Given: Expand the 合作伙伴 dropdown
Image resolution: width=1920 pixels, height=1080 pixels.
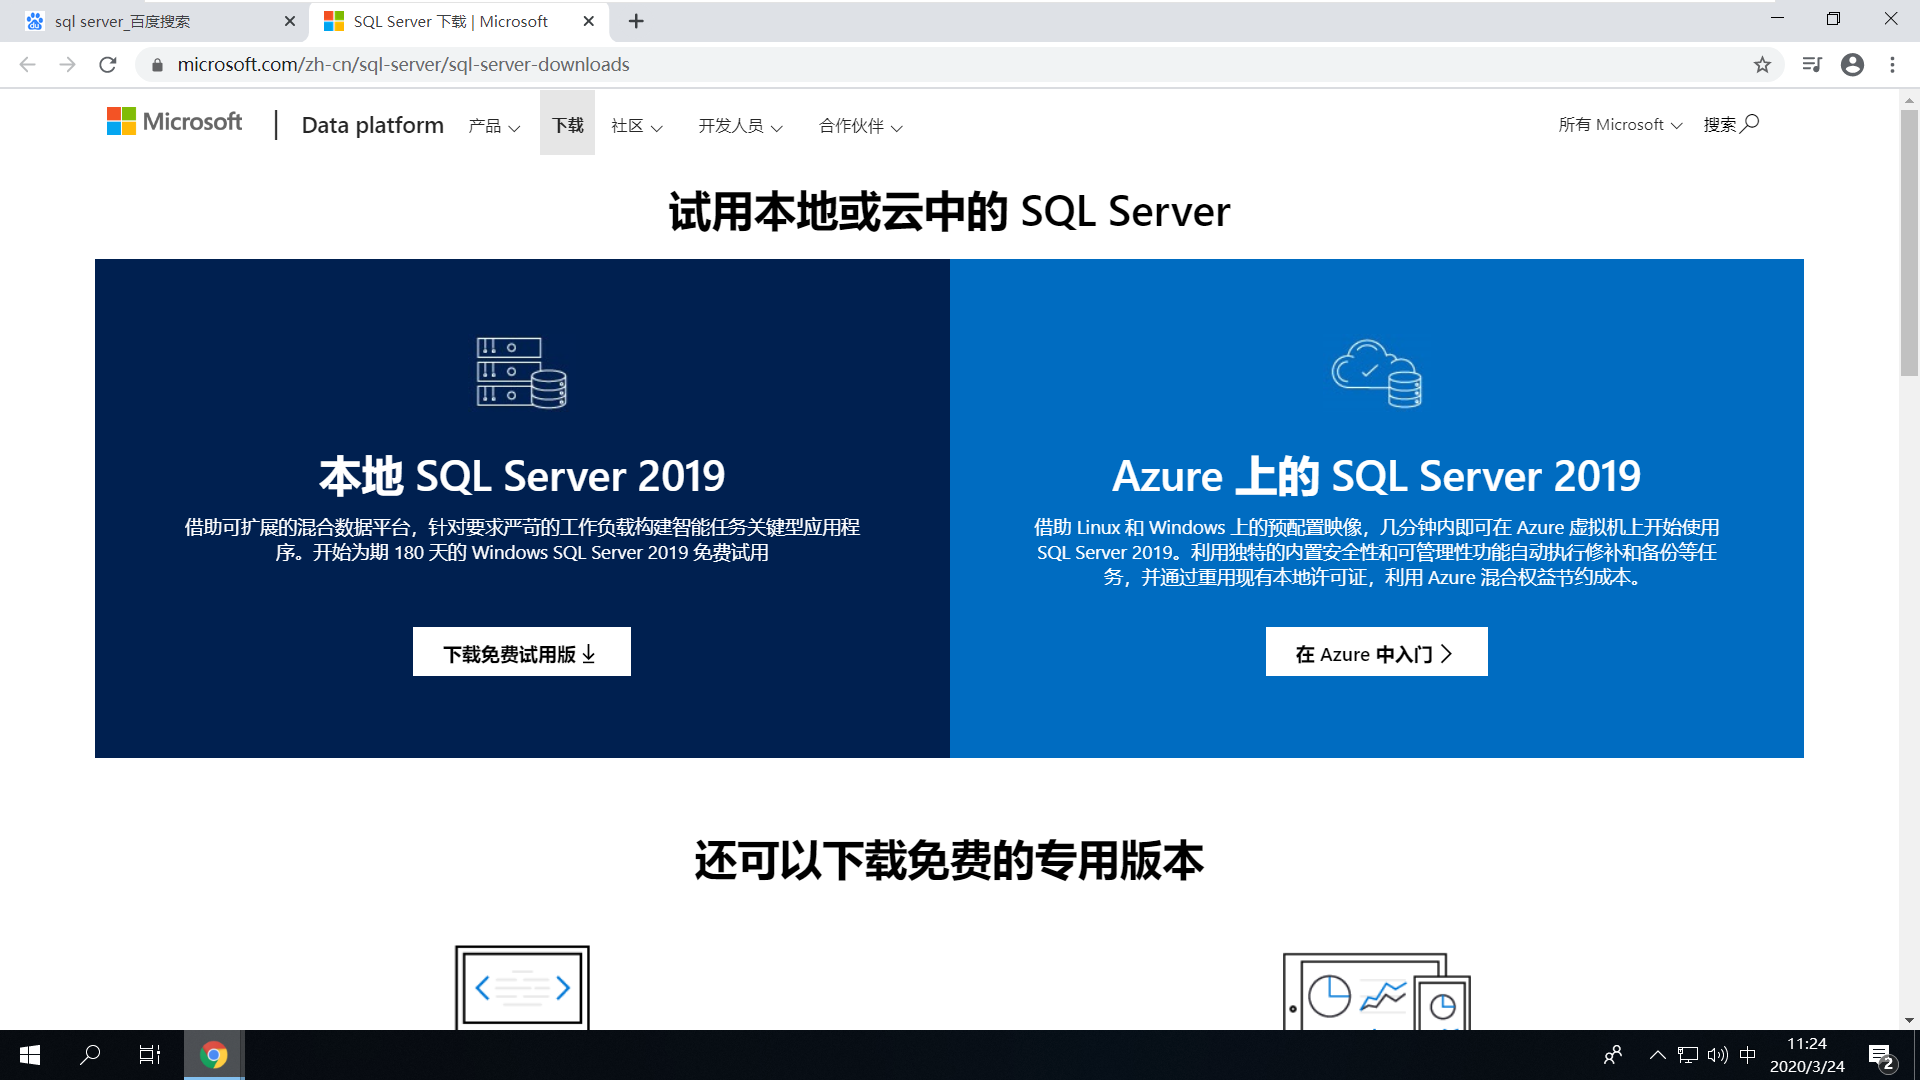Looking at the screenshot, I should pos(859,125).
